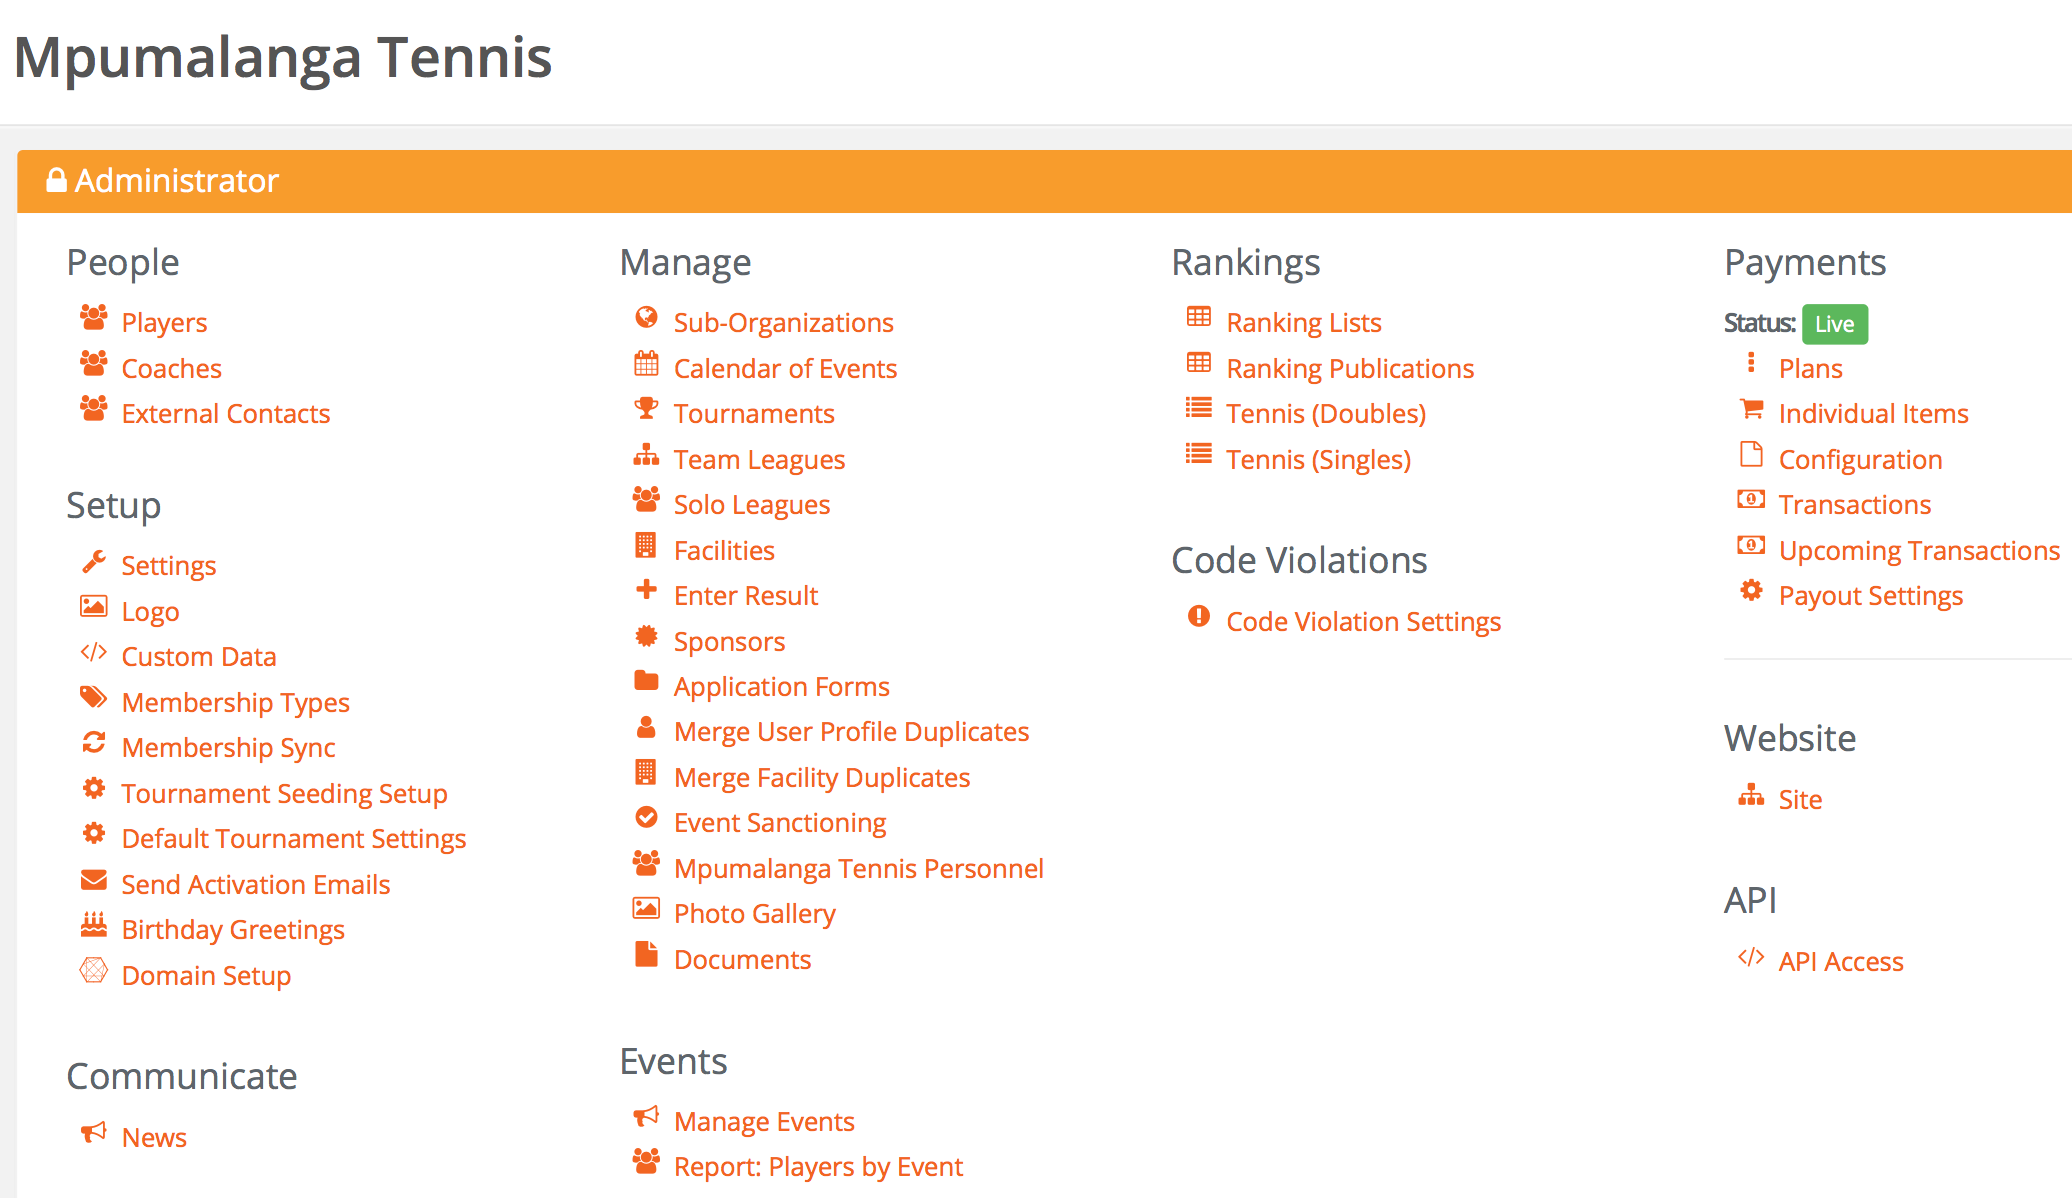Click the Domain Setup globe icon
The width and height of the screenshot is (2072, 1198).
pos(94,971)
